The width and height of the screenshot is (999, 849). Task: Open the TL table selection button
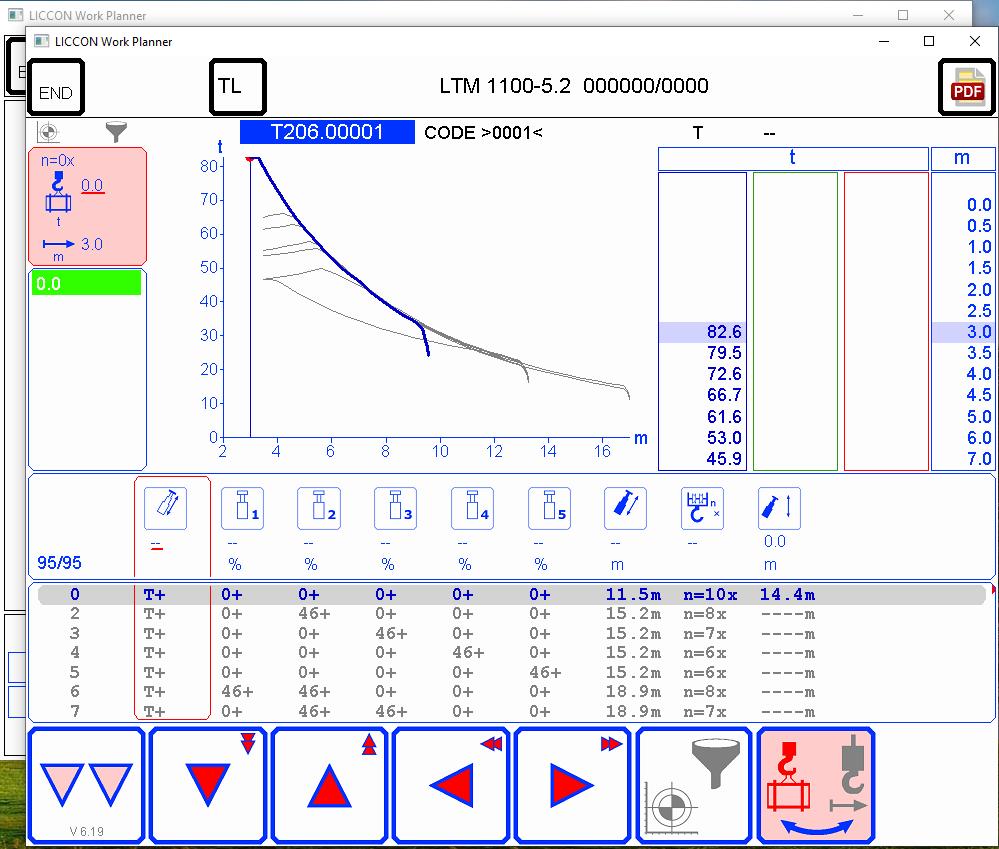point(238,87)
